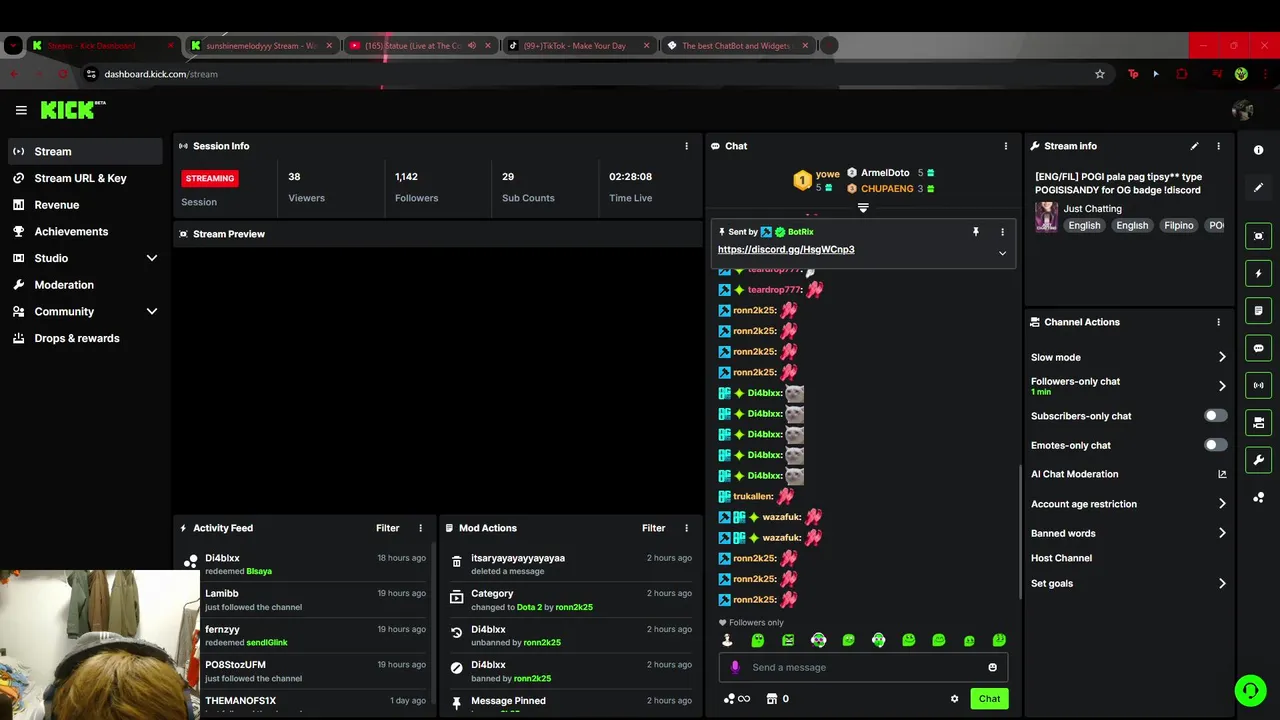The width and height of the screenshot is (1280, 720).
Task: Select Stream in the sidebar
Action: (x=85, y=151)
